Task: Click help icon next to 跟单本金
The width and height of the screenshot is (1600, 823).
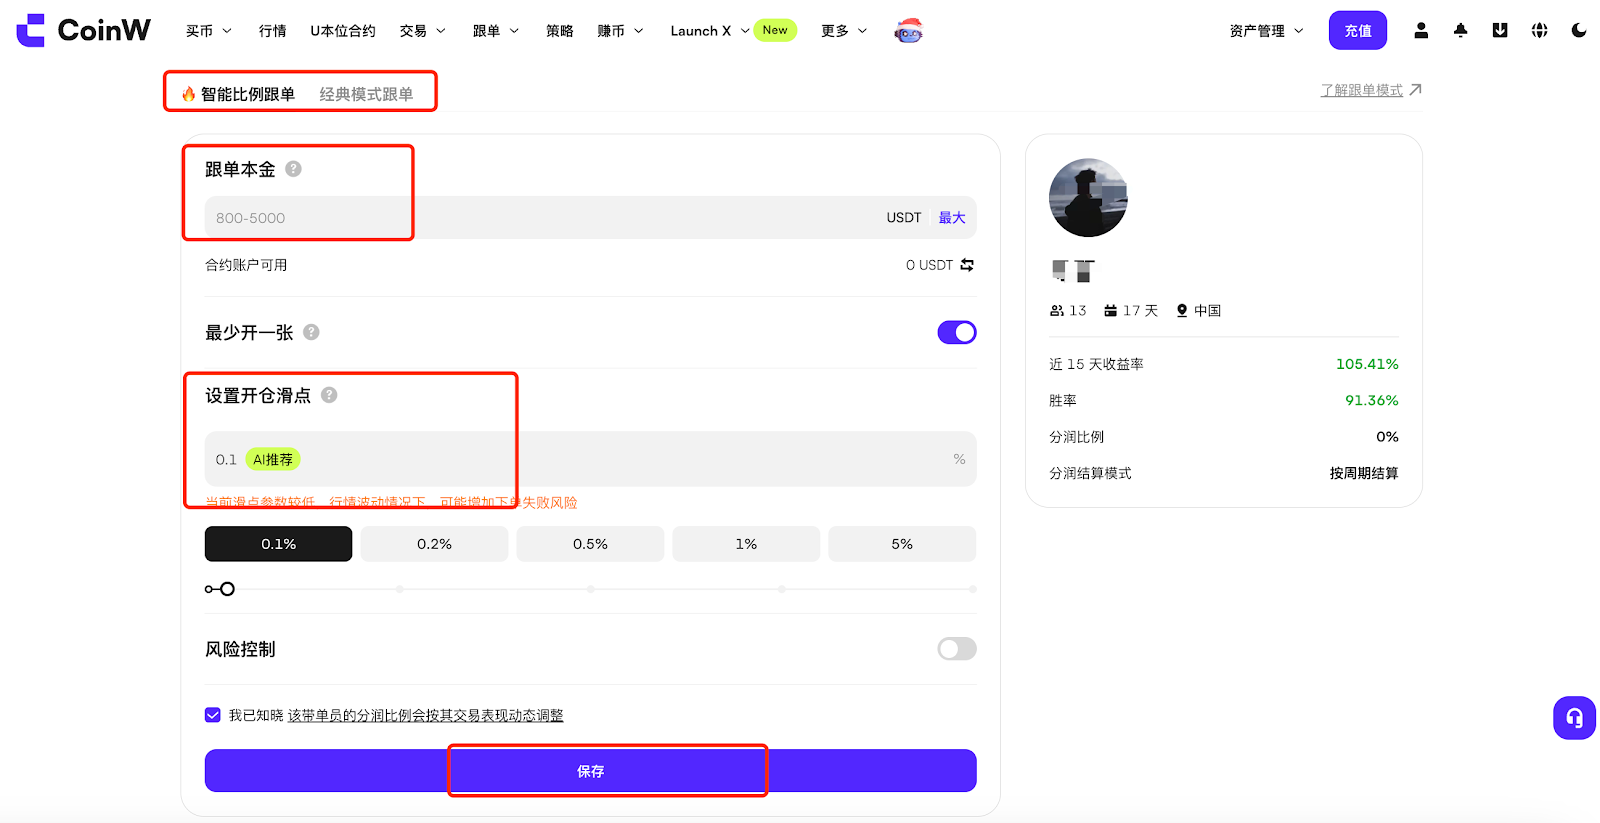Action: click(293, 169)
